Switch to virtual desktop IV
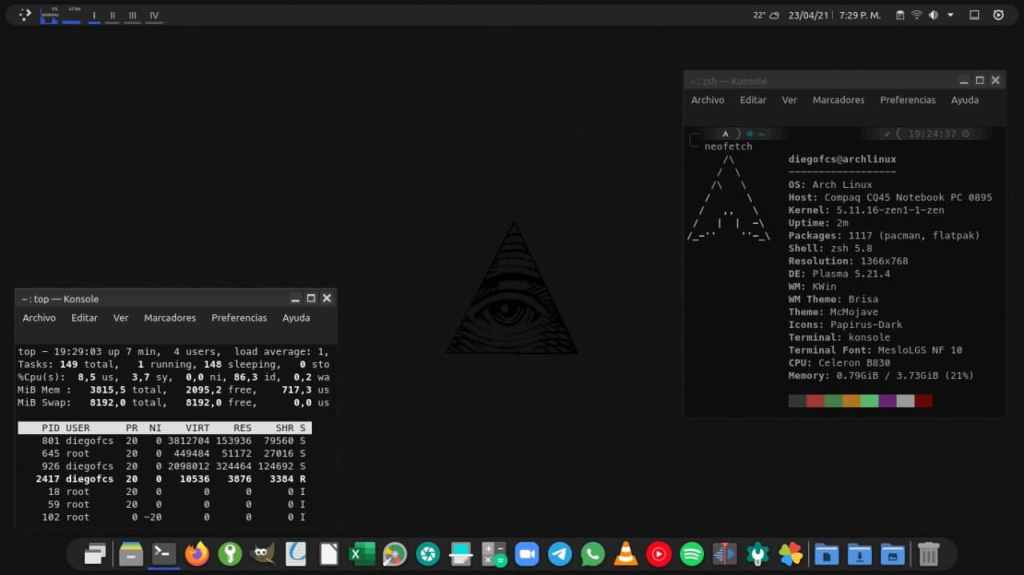 (x=154, y=16)
